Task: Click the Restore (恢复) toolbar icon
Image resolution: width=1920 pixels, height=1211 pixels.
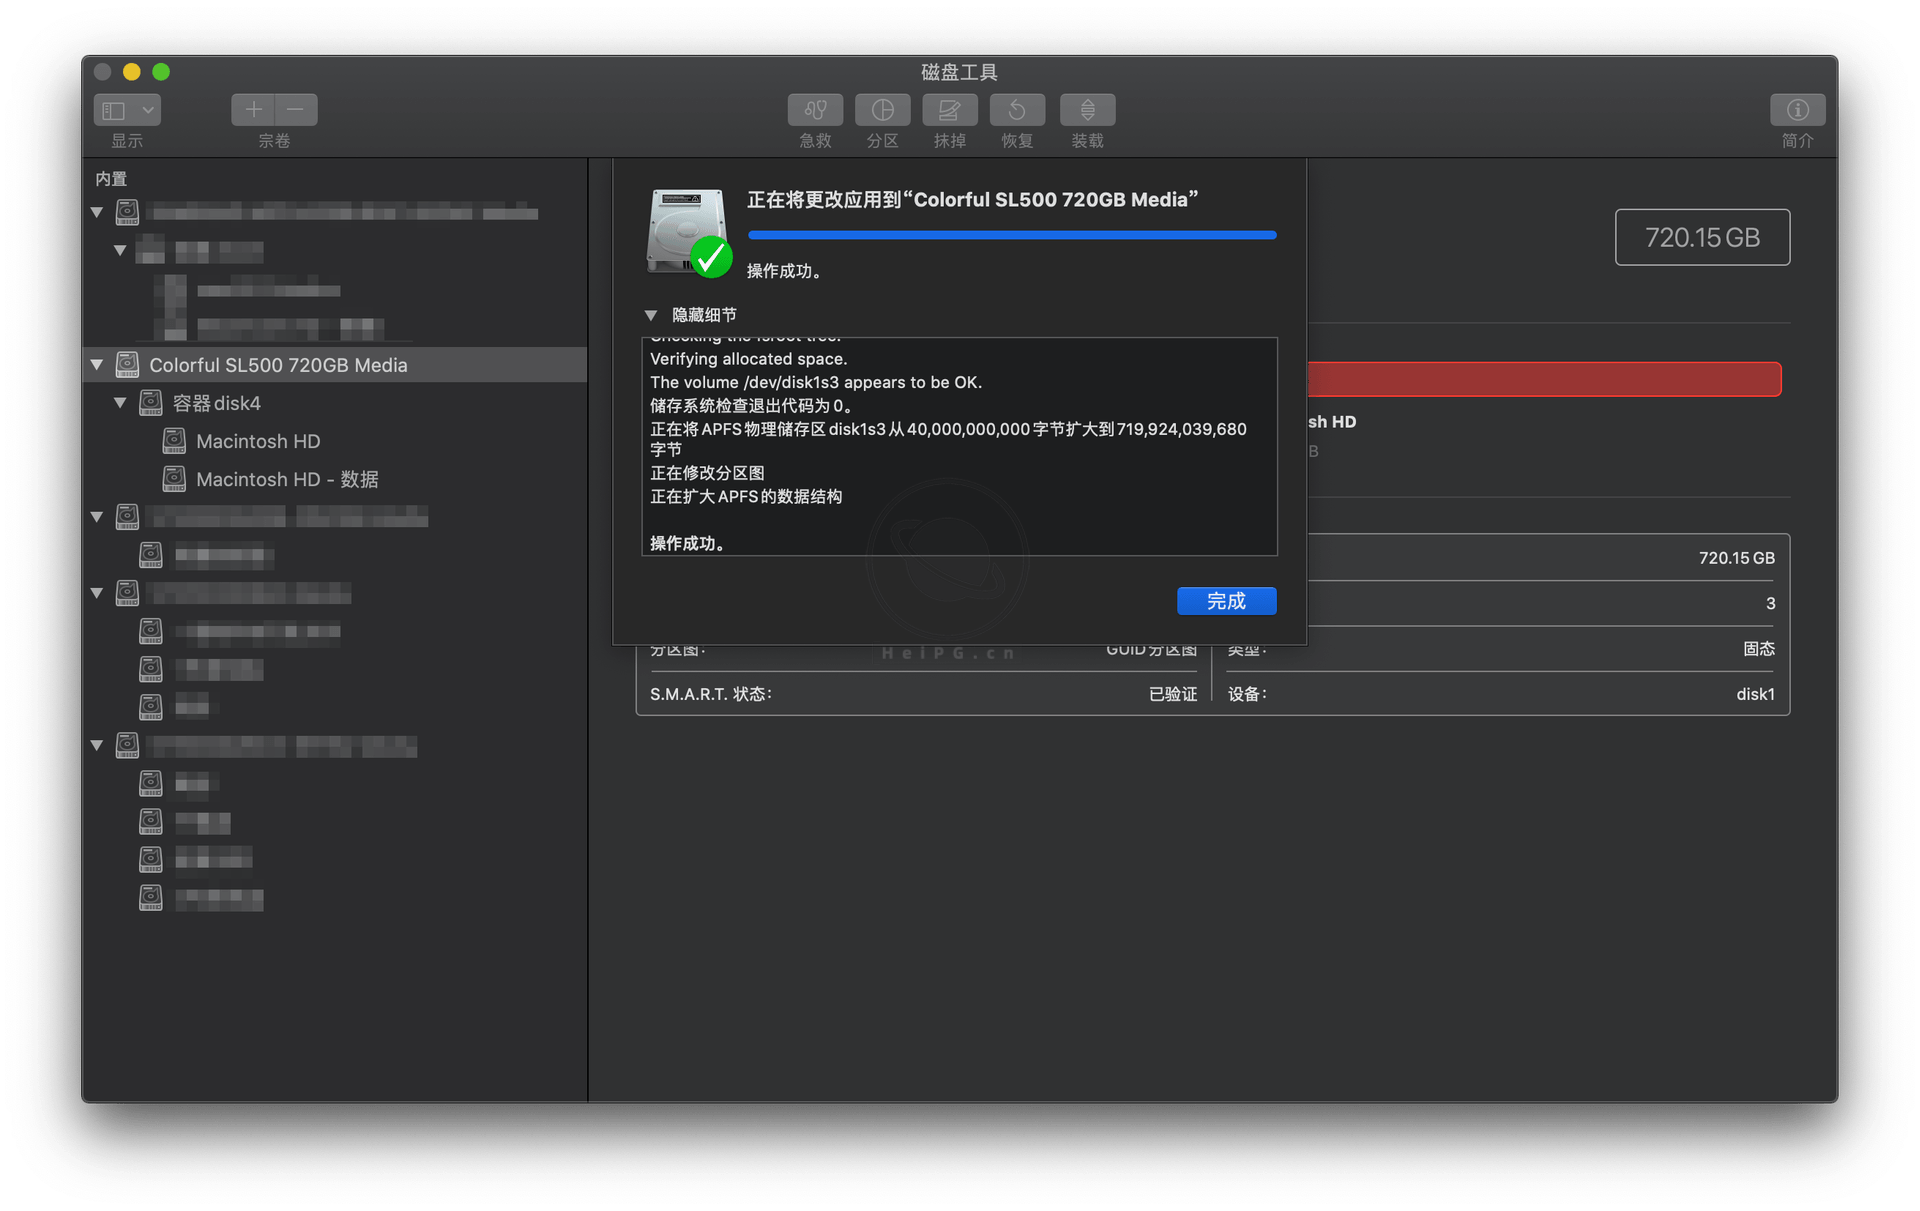Action: coord(1017,110)
